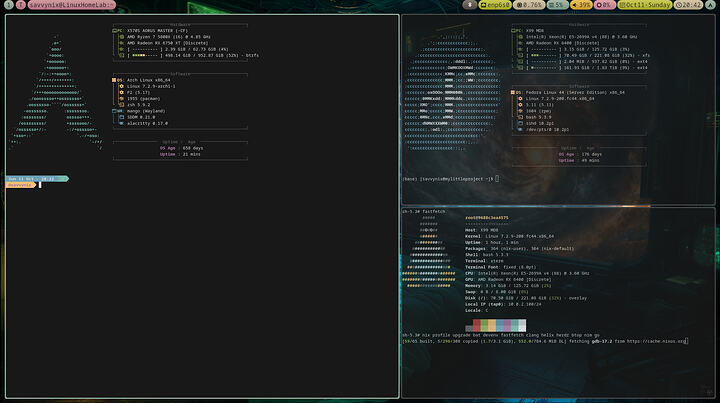This screenshot has height=403, width=720.
Task: Click shell icon beside bash 5.3.9
Action: tap(521, 117)
